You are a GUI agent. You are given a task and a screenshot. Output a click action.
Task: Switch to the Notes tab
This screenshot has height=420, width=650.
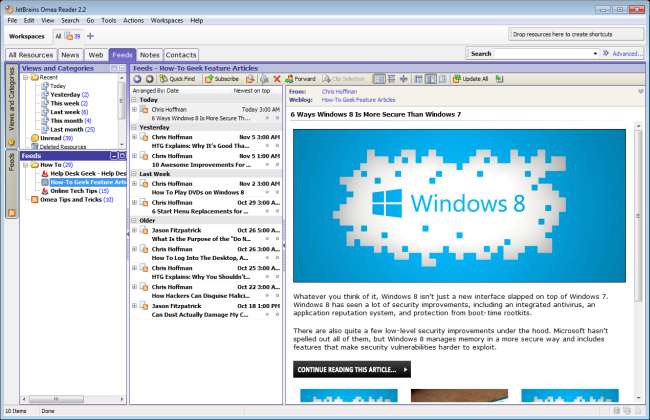150,55
